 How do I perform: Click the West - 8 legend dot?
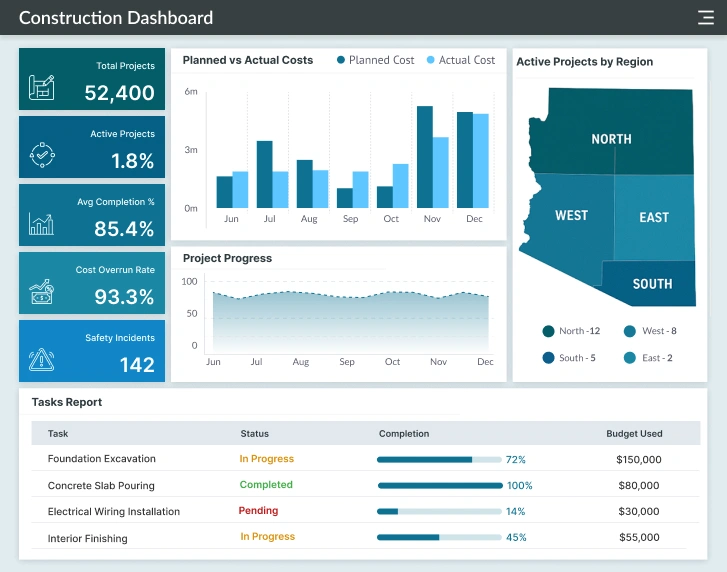[630, 331]
